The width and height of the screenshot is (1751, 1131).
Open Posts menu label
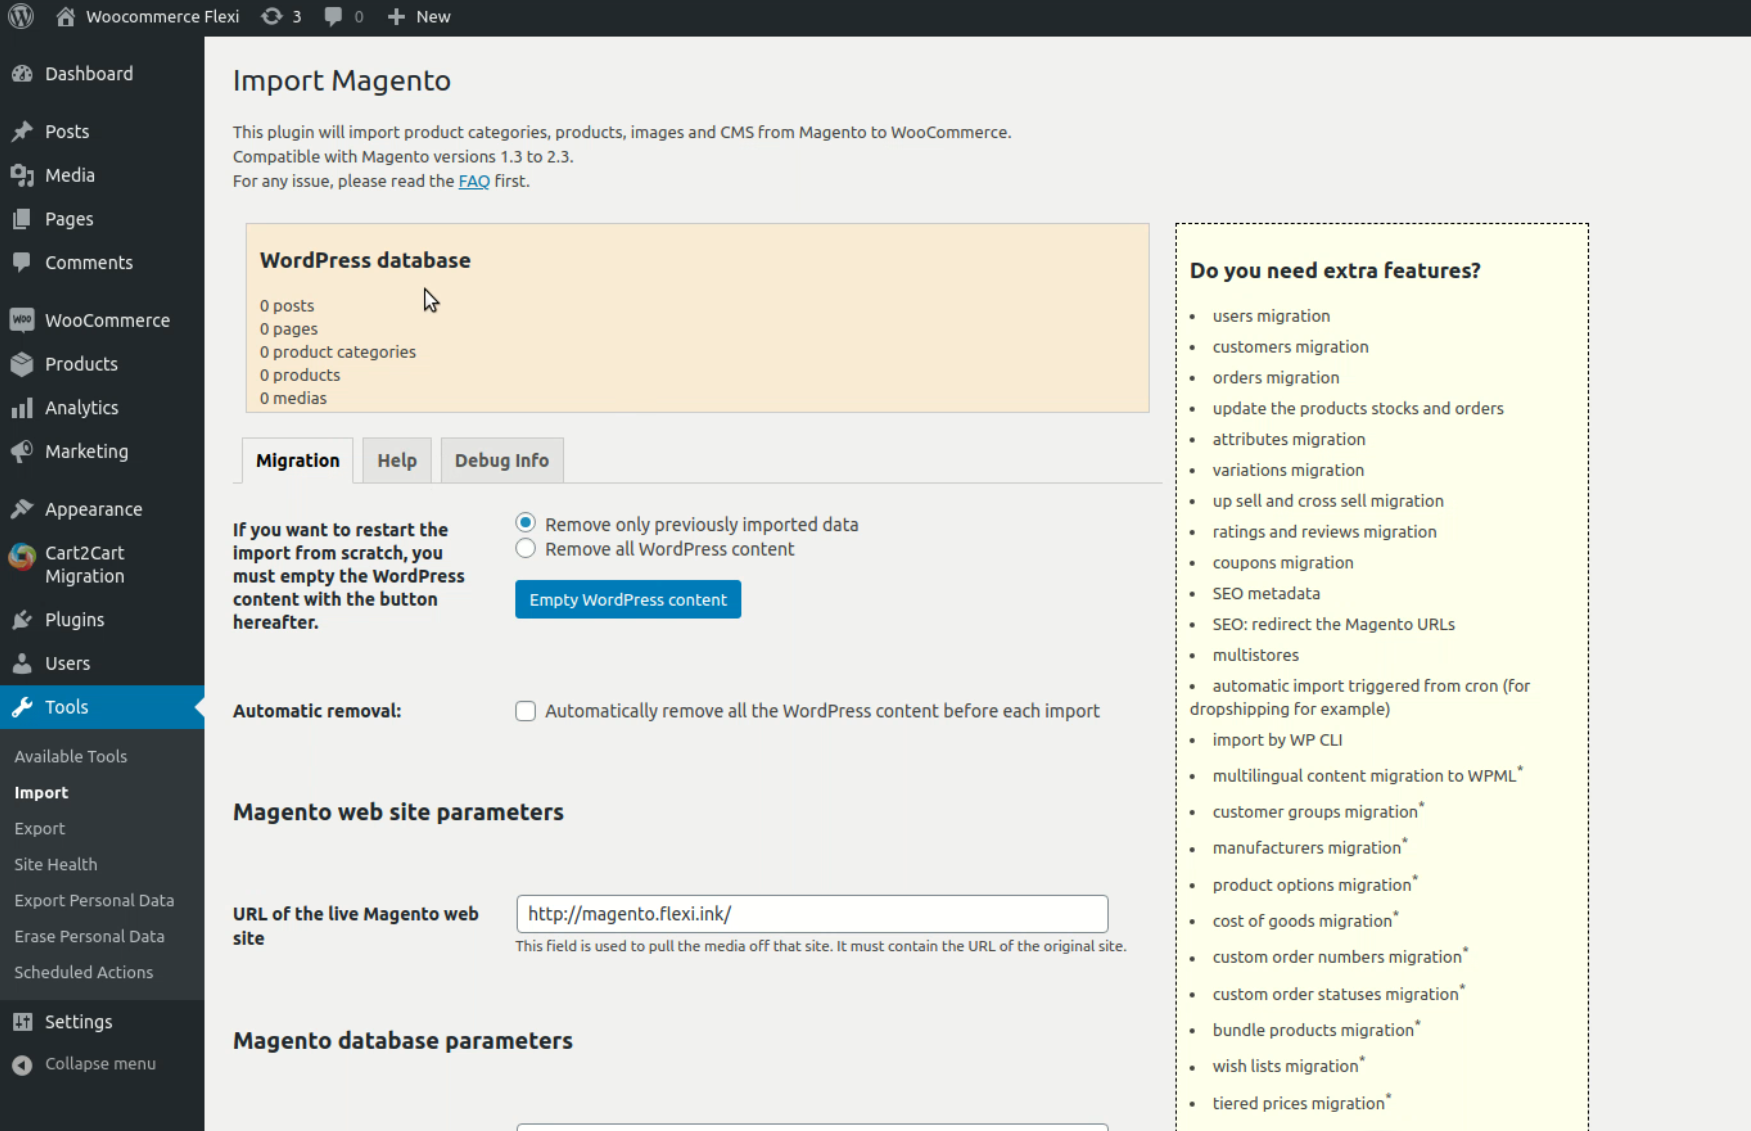click(67, 132)
